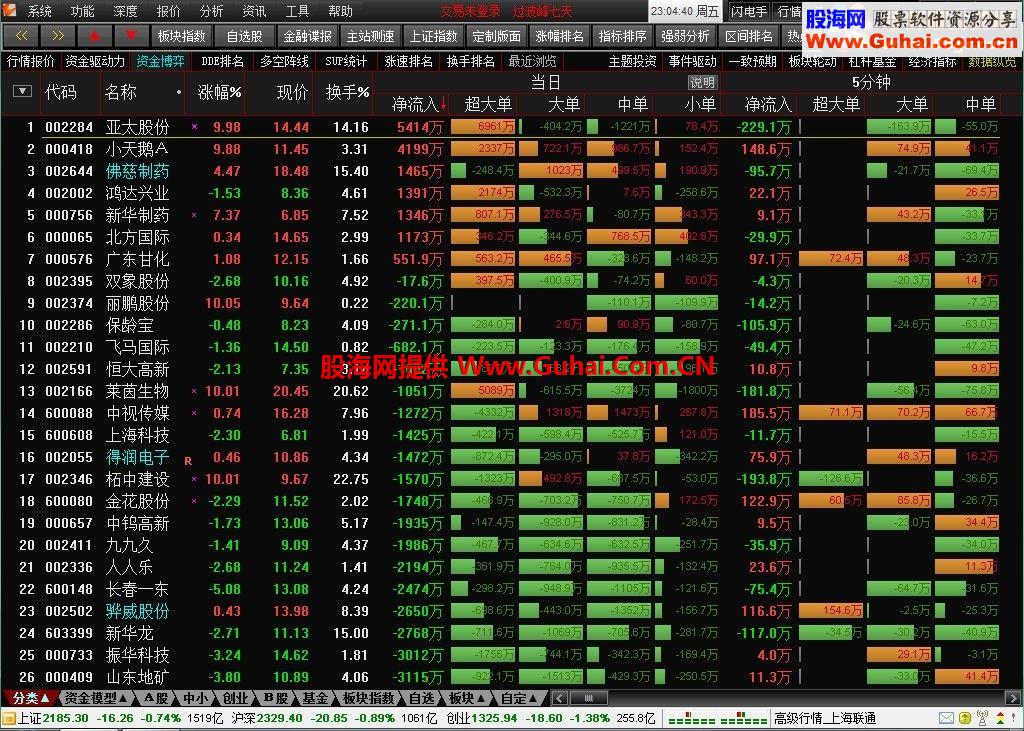Image resolution: width=1024 pixels, height=731 pixels.
Task: Switch to the 事件驱动 tab
Action: 692,61
